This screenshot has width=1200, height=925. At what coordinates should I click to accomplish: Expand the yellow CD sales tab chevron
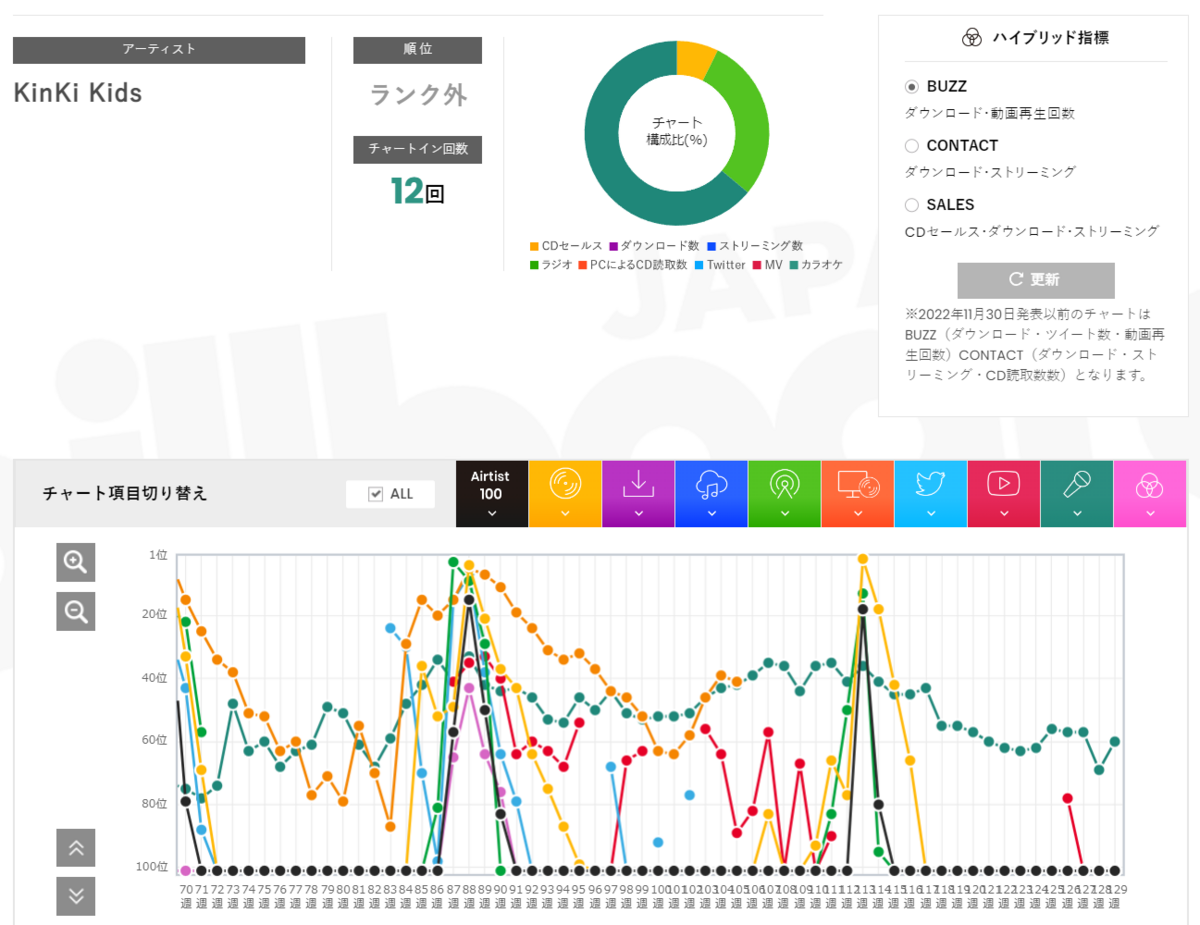(565, 513)
